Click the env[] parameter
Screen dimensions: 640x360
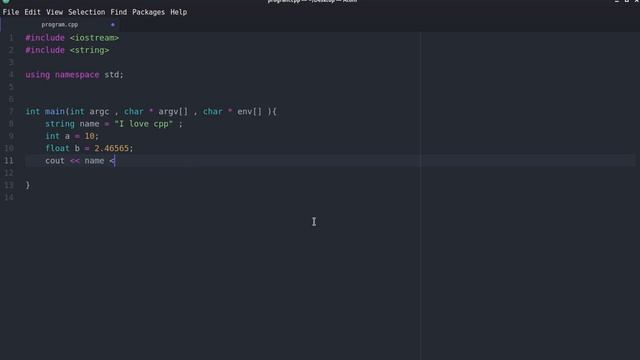click(249, 111)
